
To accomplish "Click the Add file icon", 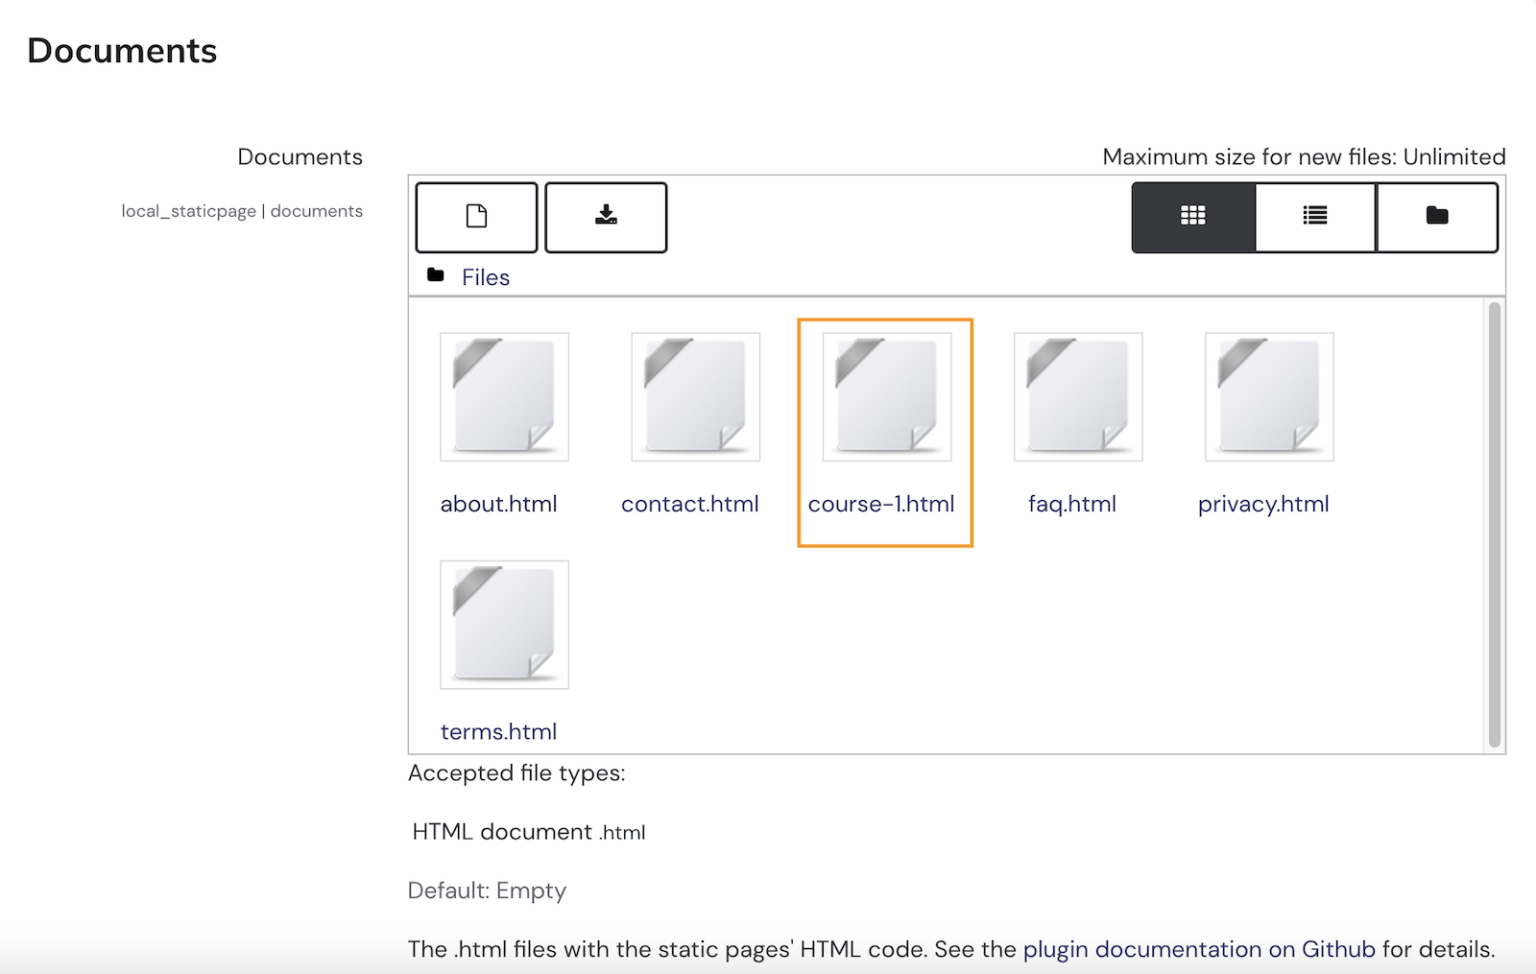I will tap(476, 217).
